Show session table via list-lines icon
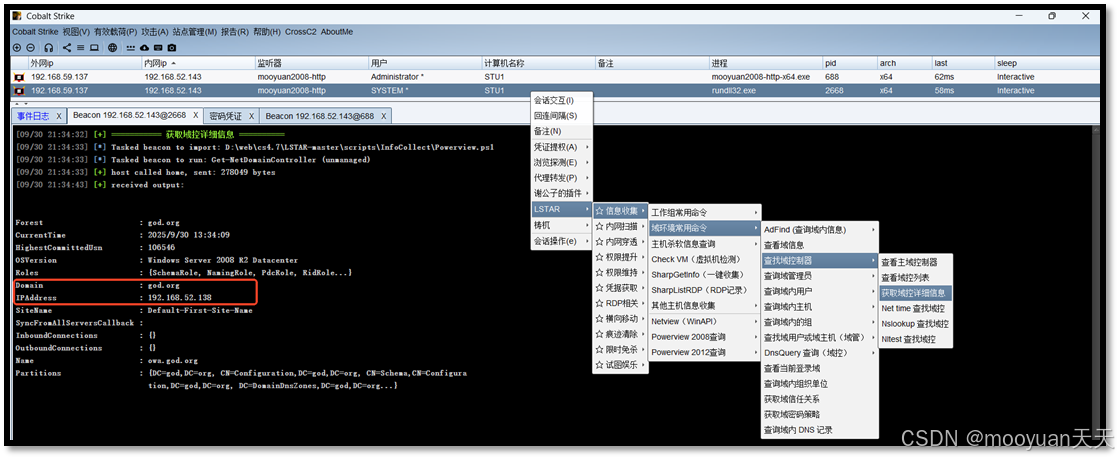This screenshot has height=459, width=1119. pyautogui.click(x=80, y=48)
